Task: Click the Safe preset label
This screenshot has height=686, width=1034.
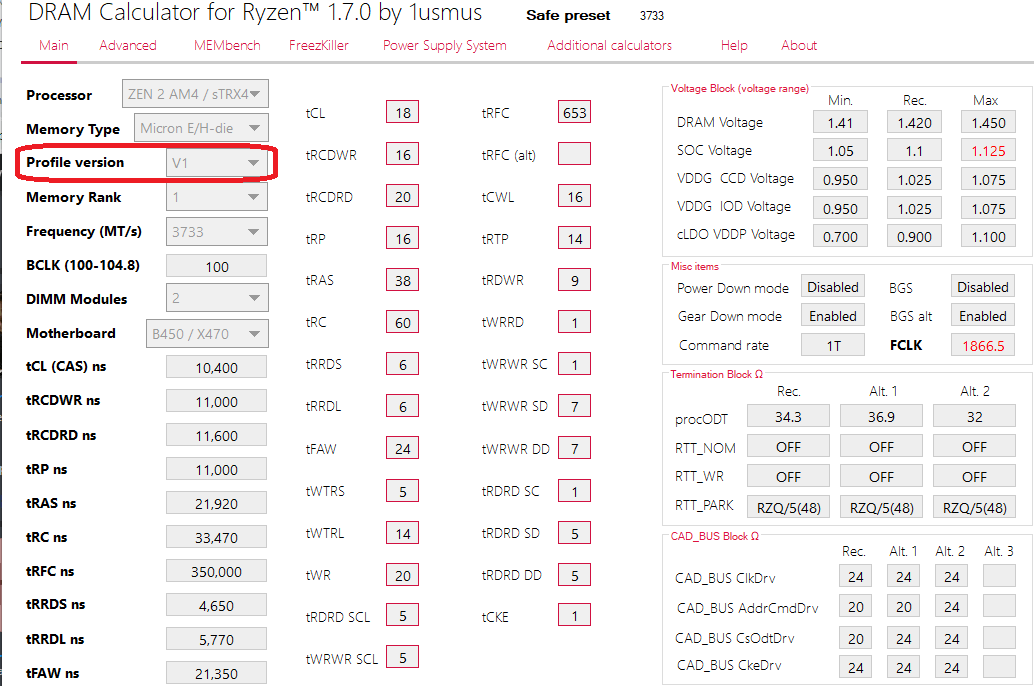Action: click(x=568, y=15)
